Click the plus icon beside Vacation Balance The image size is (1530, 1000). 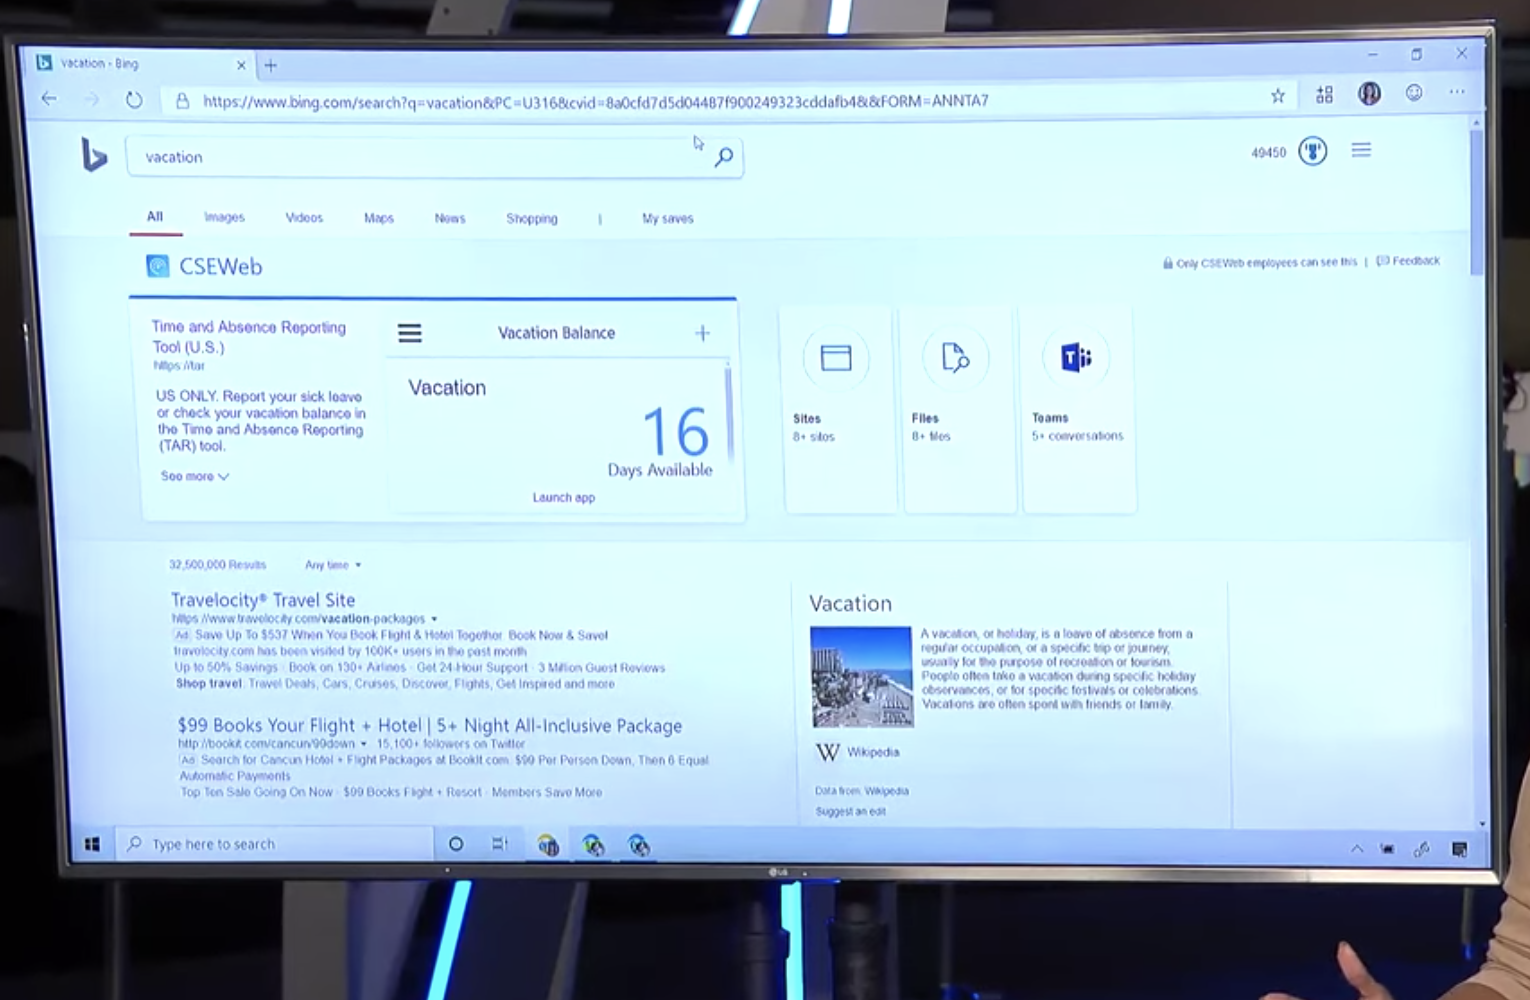(x=702, y=333)
